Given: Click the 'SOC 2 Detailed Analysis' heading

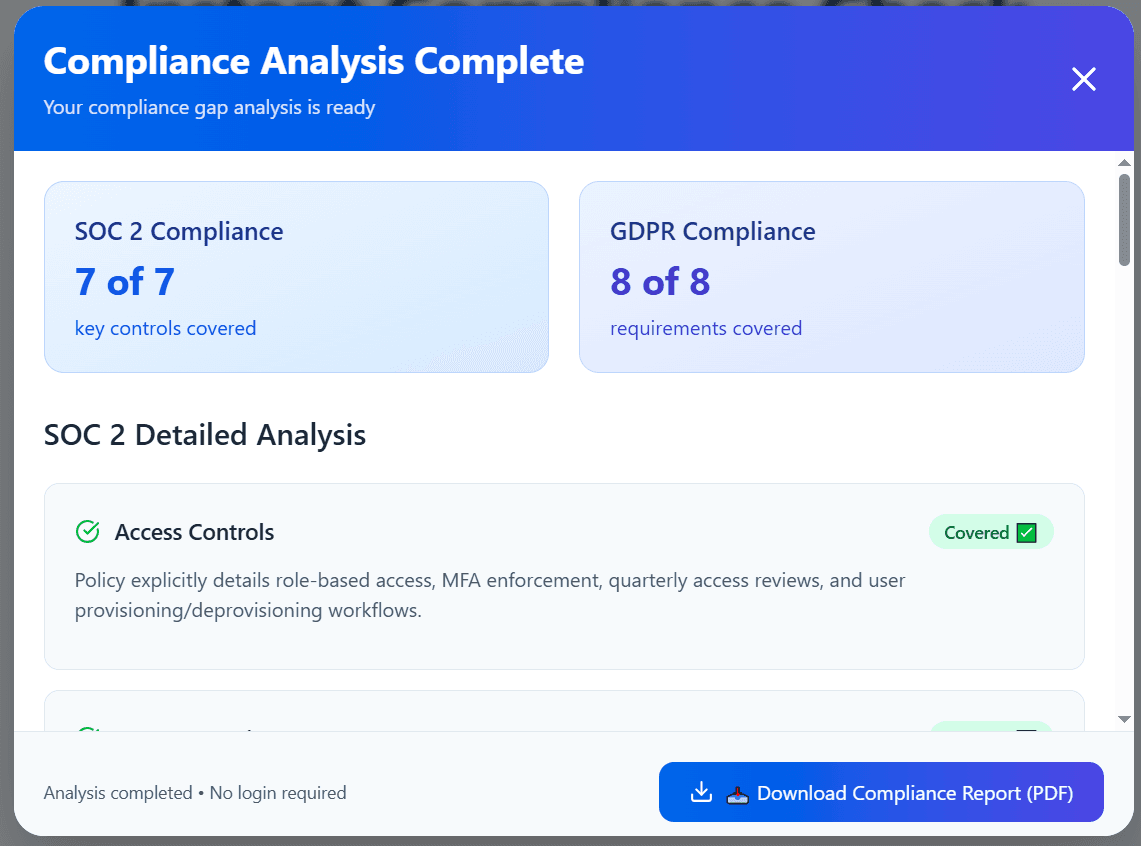Looking at the screenshot, I should click(205, 435).
